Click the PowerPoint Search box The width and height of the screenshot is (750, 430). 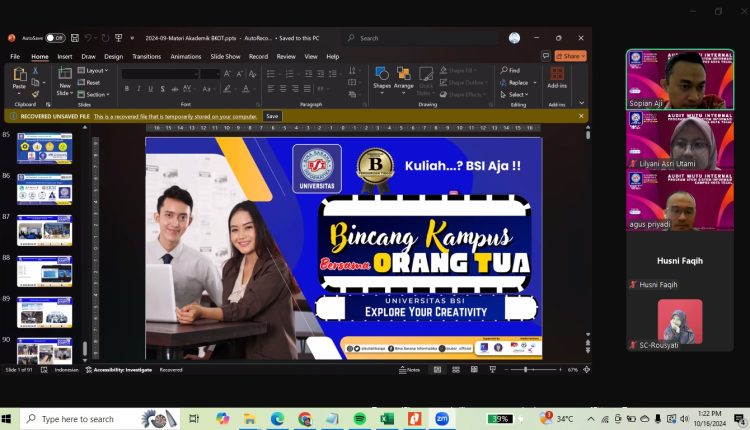click(421, 38)
